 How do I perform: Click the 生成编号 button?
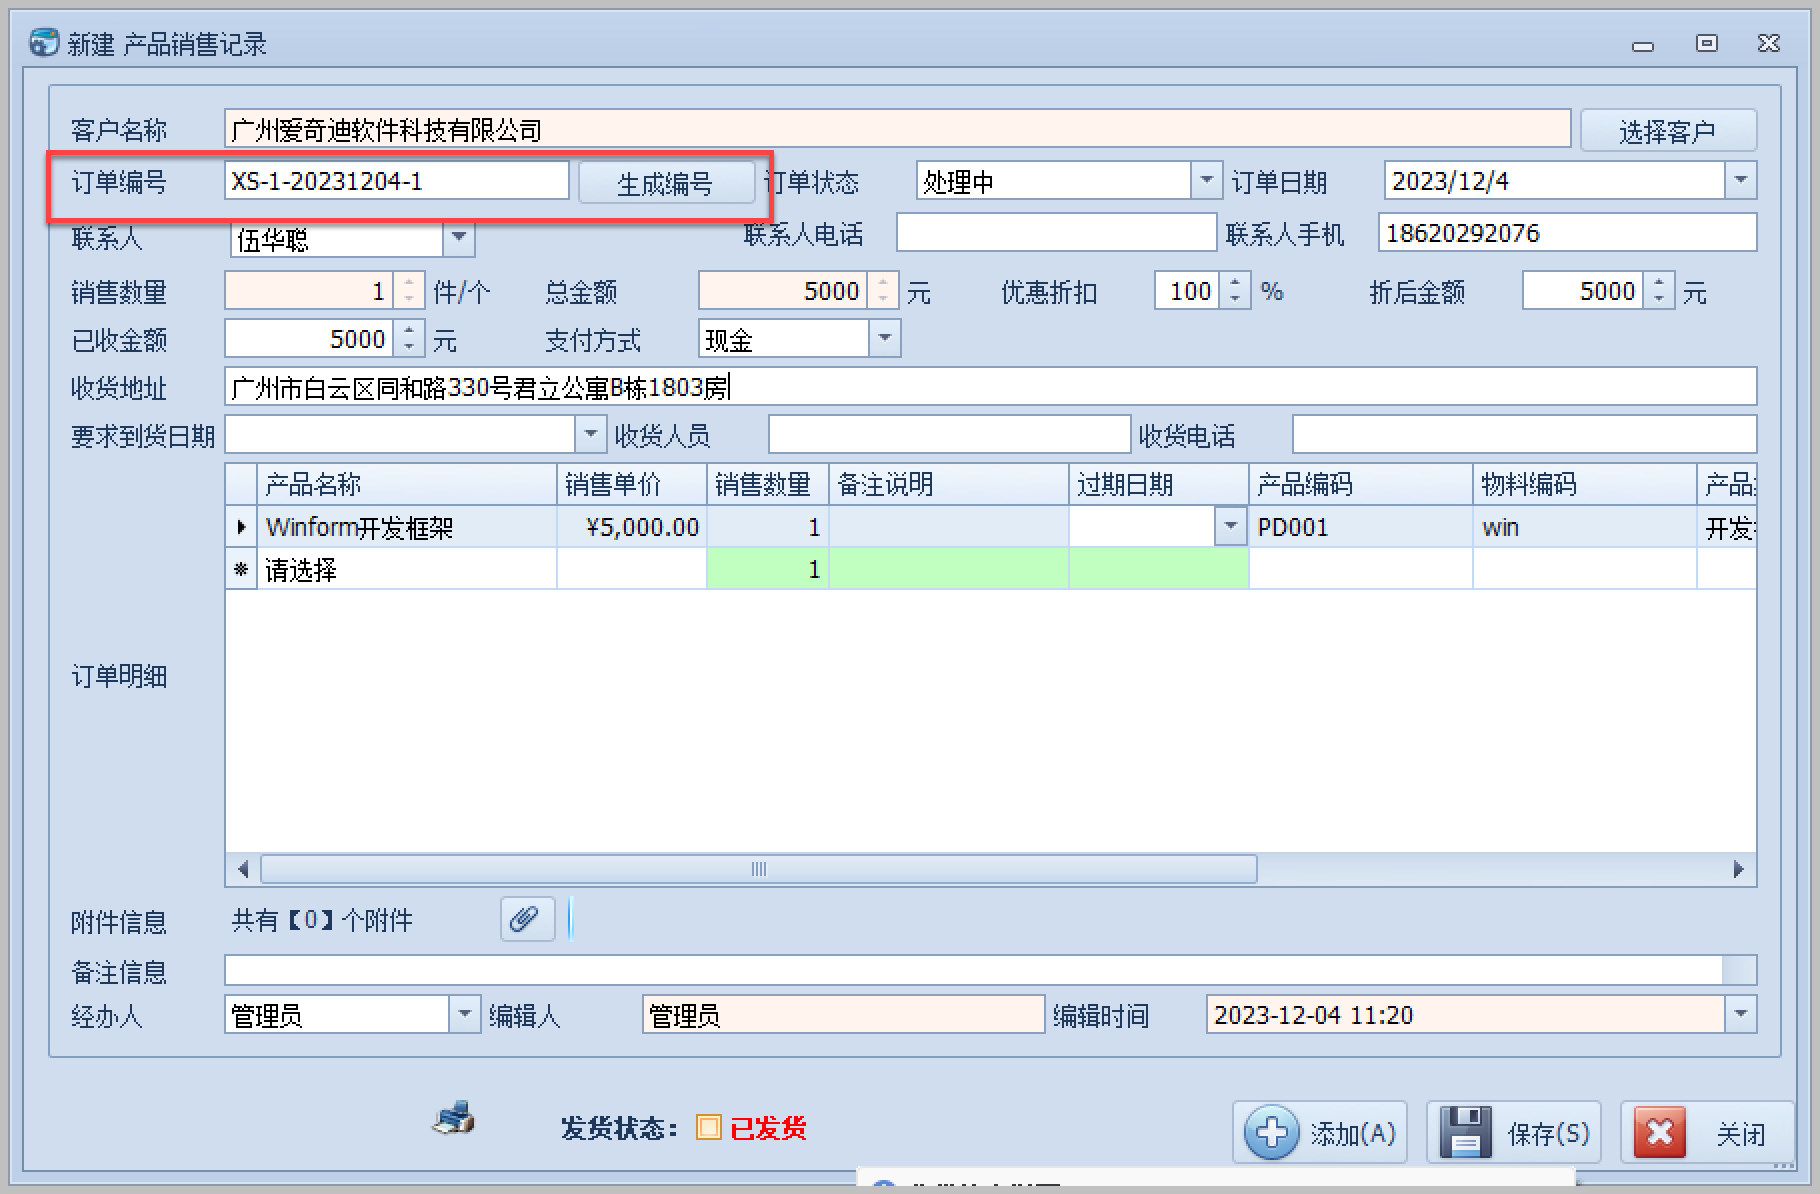coord(666,183)
